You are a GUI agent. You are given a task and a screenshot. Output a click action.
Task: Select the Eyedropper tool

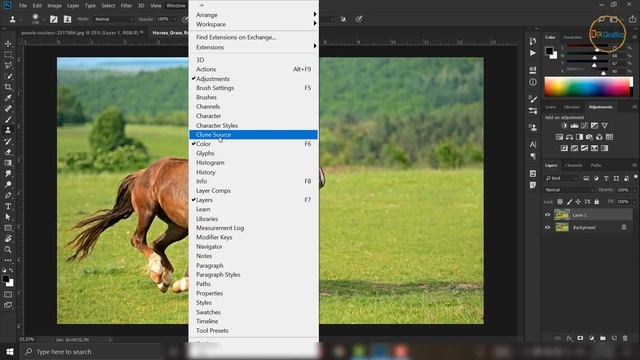point(8,98)
